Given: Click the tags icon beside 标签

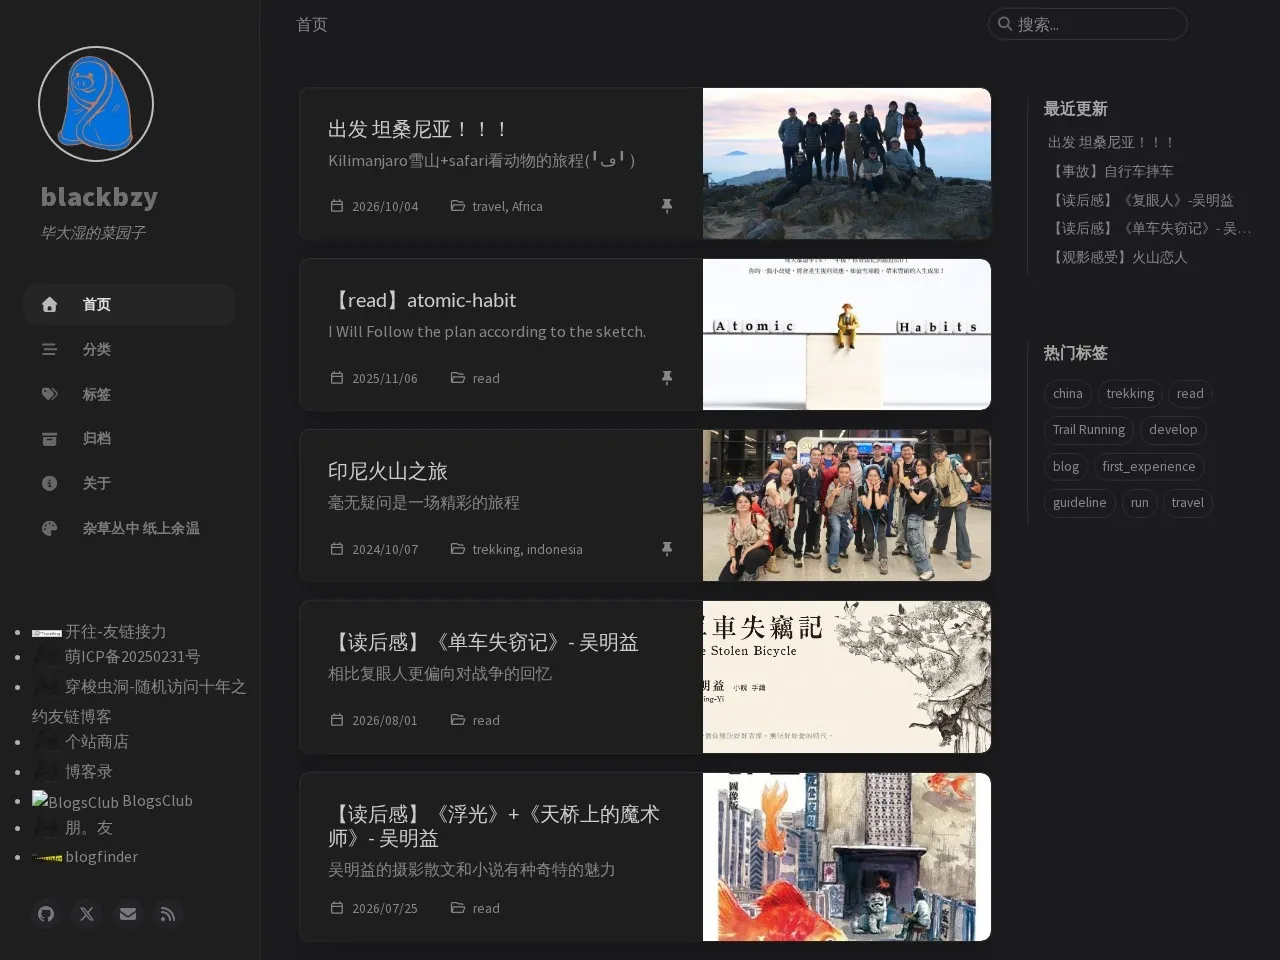Looking at the screenshot, I should coord(49,394).
